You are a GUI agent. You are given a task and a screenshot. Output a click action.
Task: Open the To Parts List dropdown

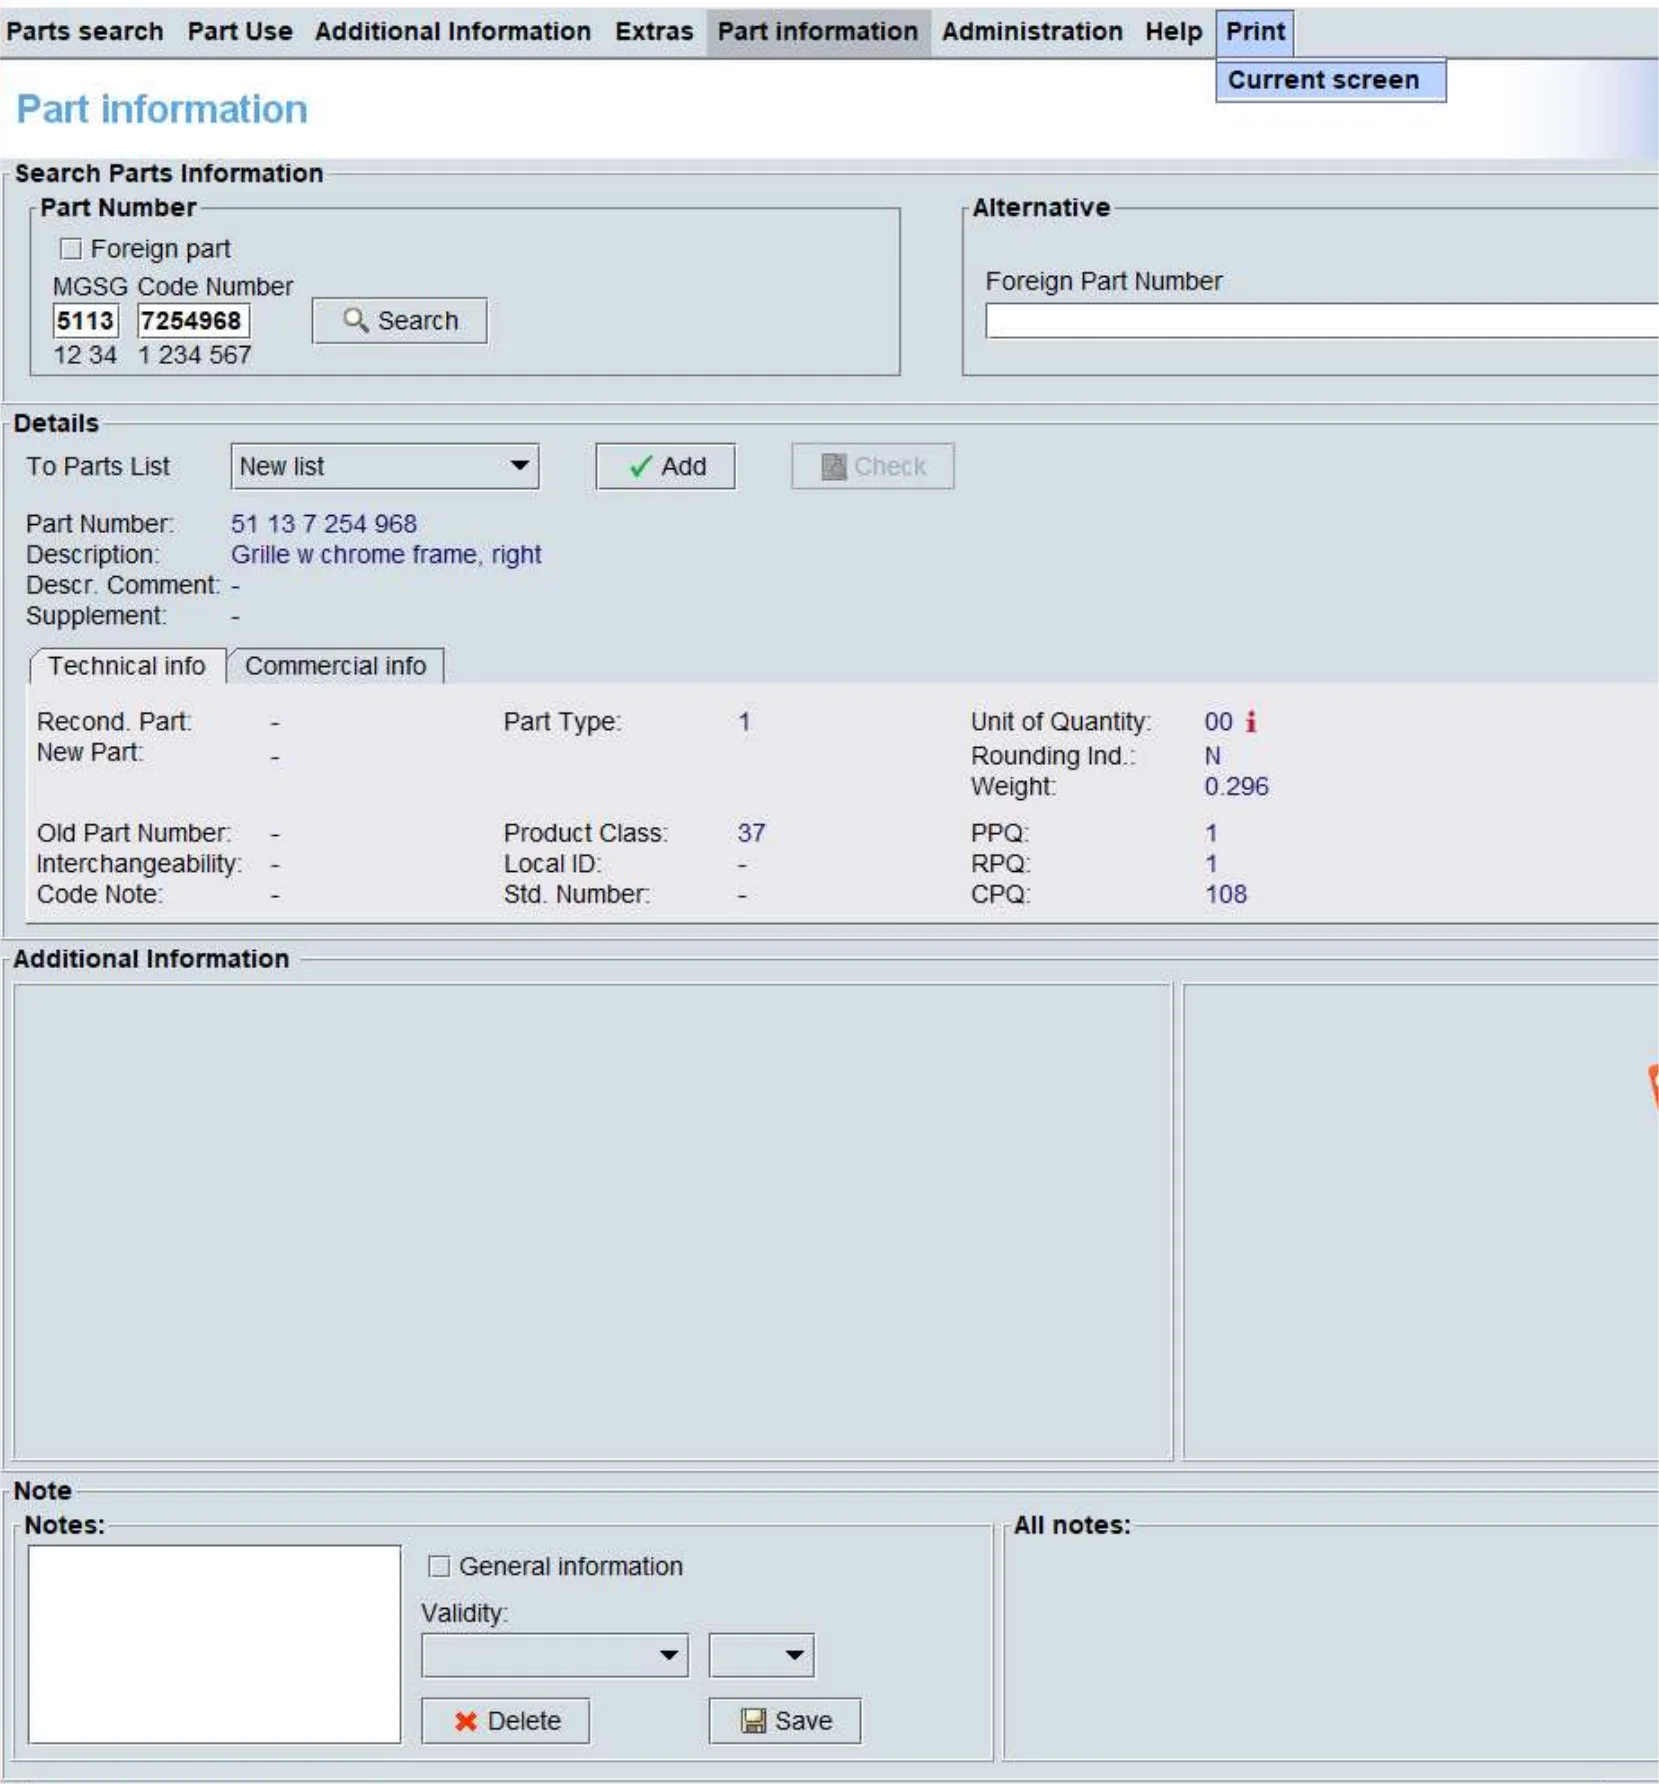[x=385, y=466]
